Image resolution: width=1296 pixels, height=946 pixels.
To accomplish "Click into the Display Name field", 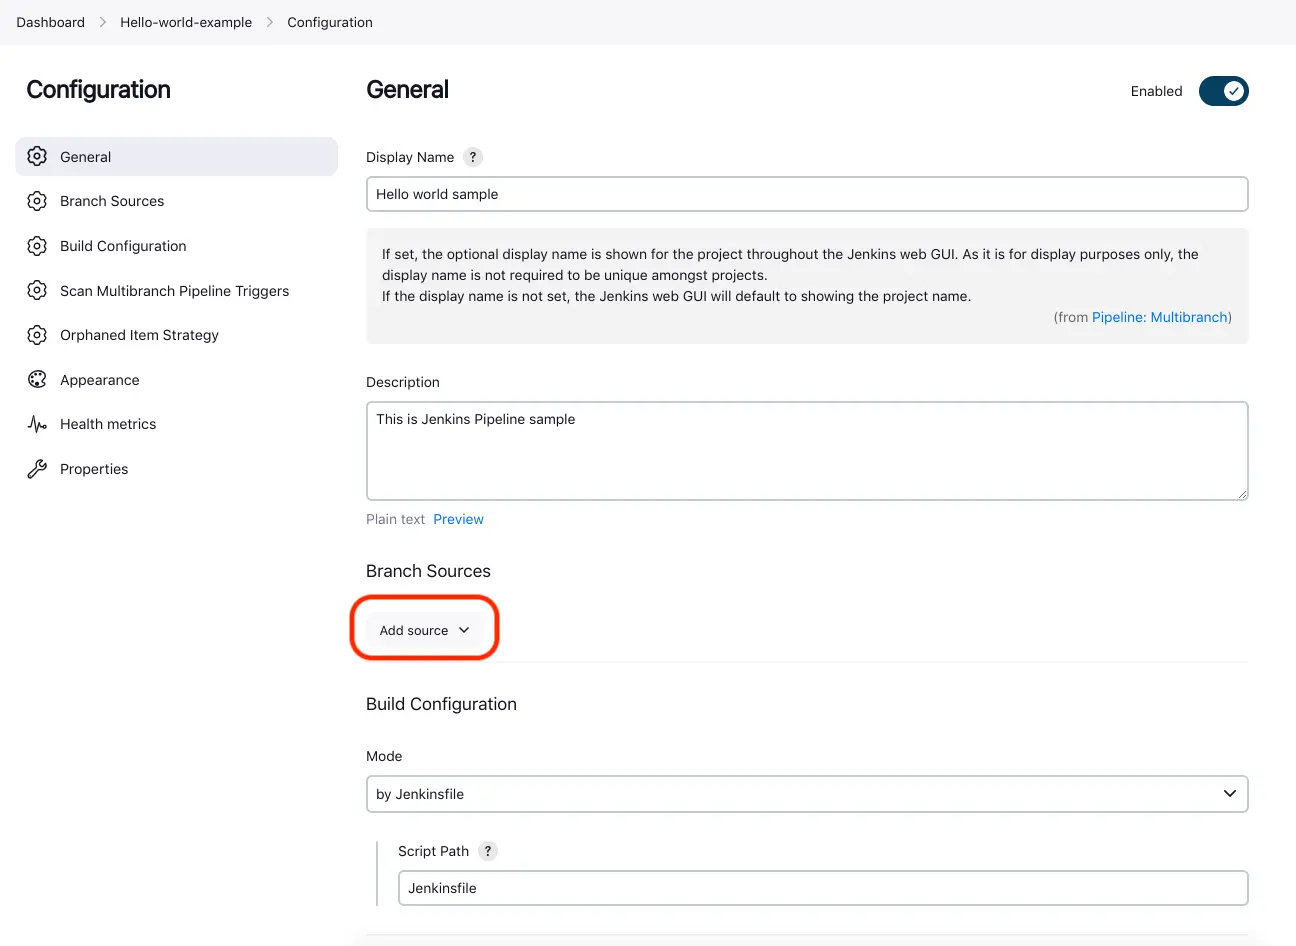I will pos(807,194).
